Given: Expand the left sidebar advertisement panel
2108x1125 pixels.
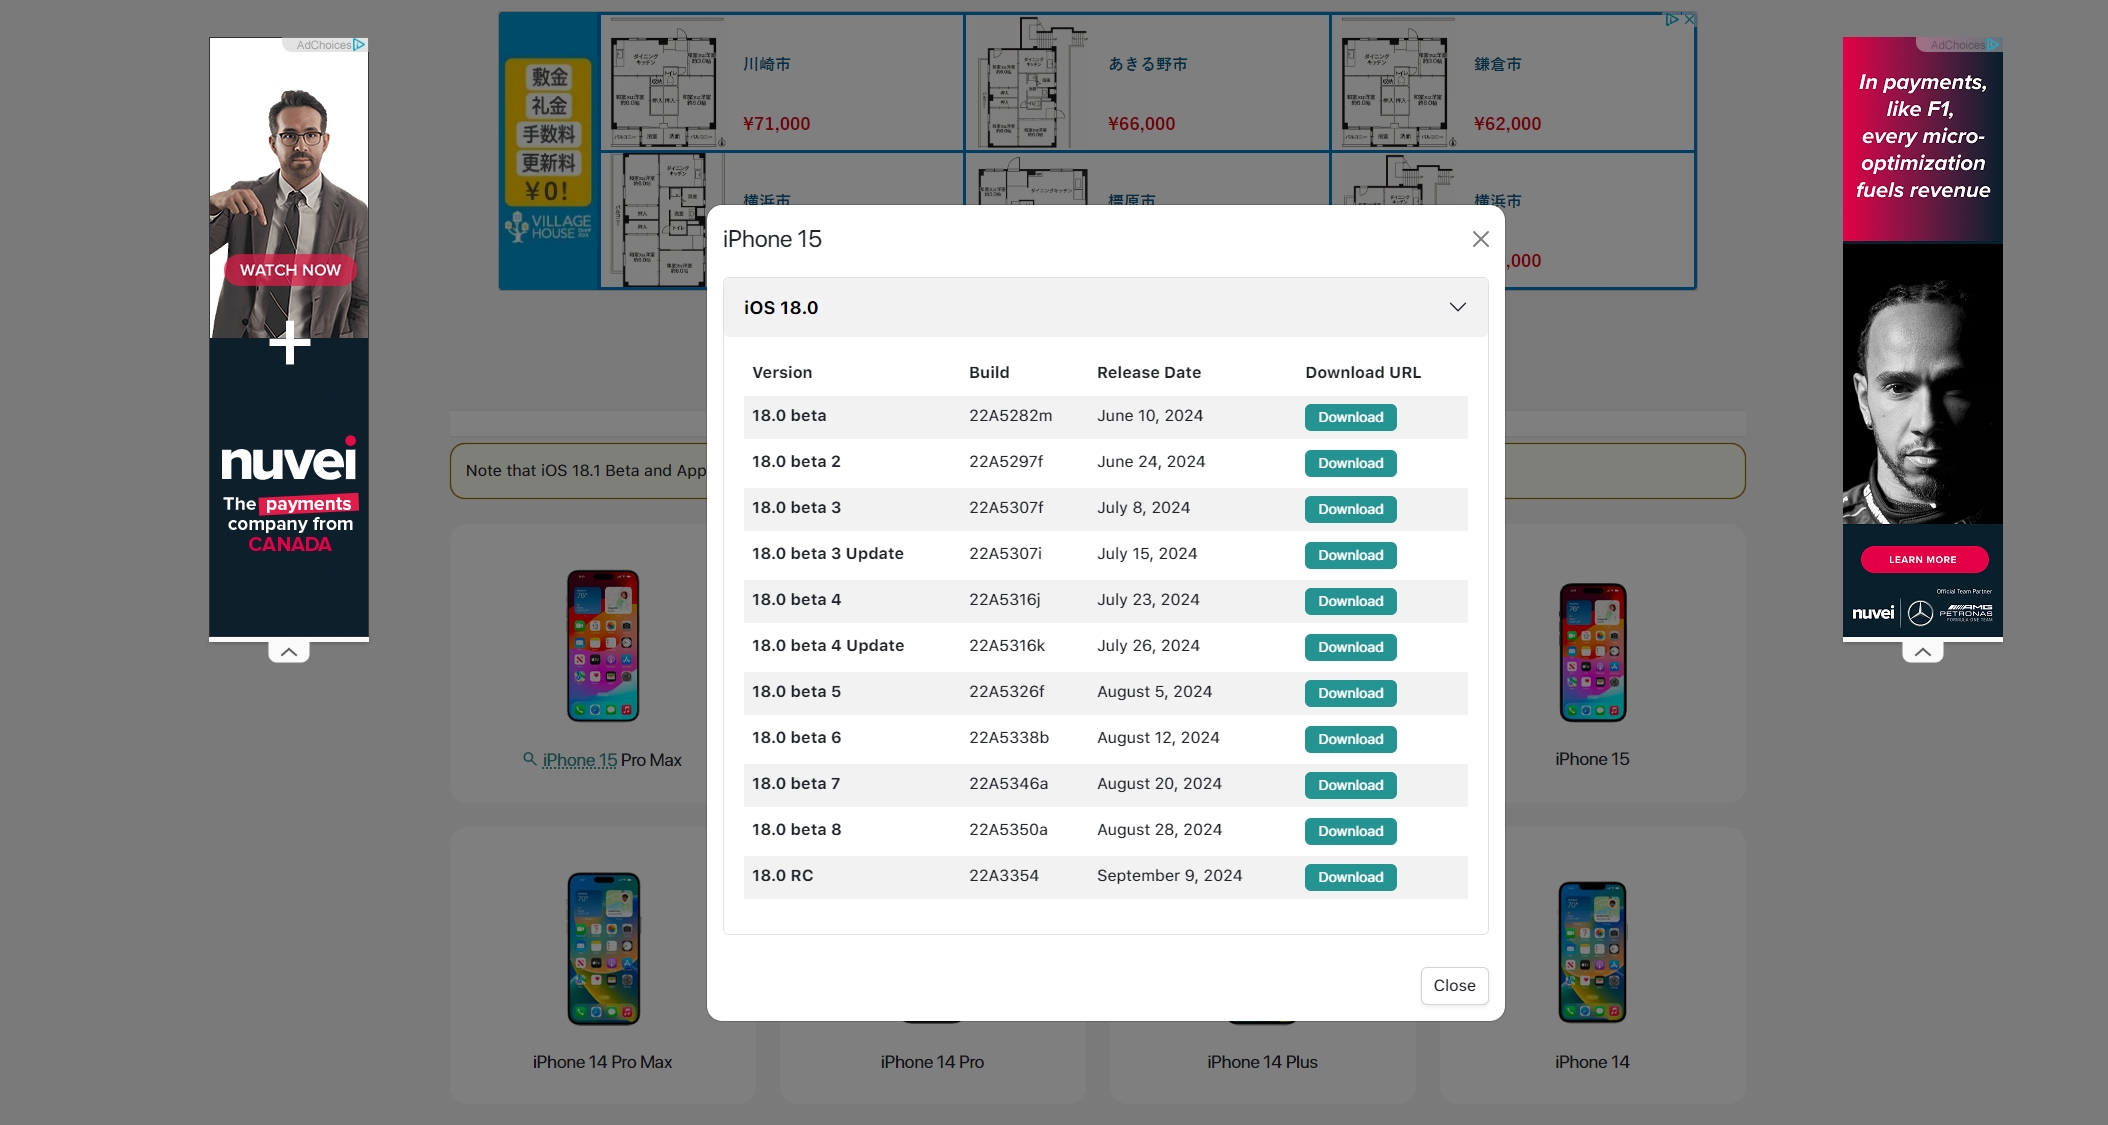Looking at the screenshot, I should pos(289,650).
